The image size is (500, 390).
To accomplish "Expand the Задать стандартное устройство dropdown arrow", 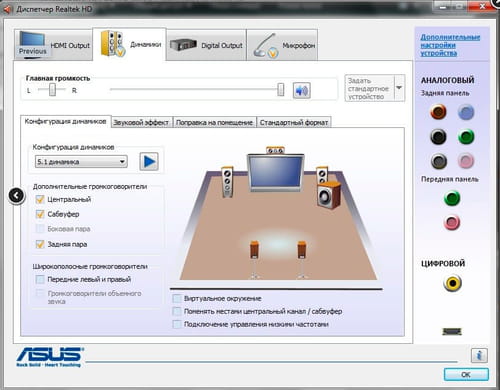I will click(399, 88).
